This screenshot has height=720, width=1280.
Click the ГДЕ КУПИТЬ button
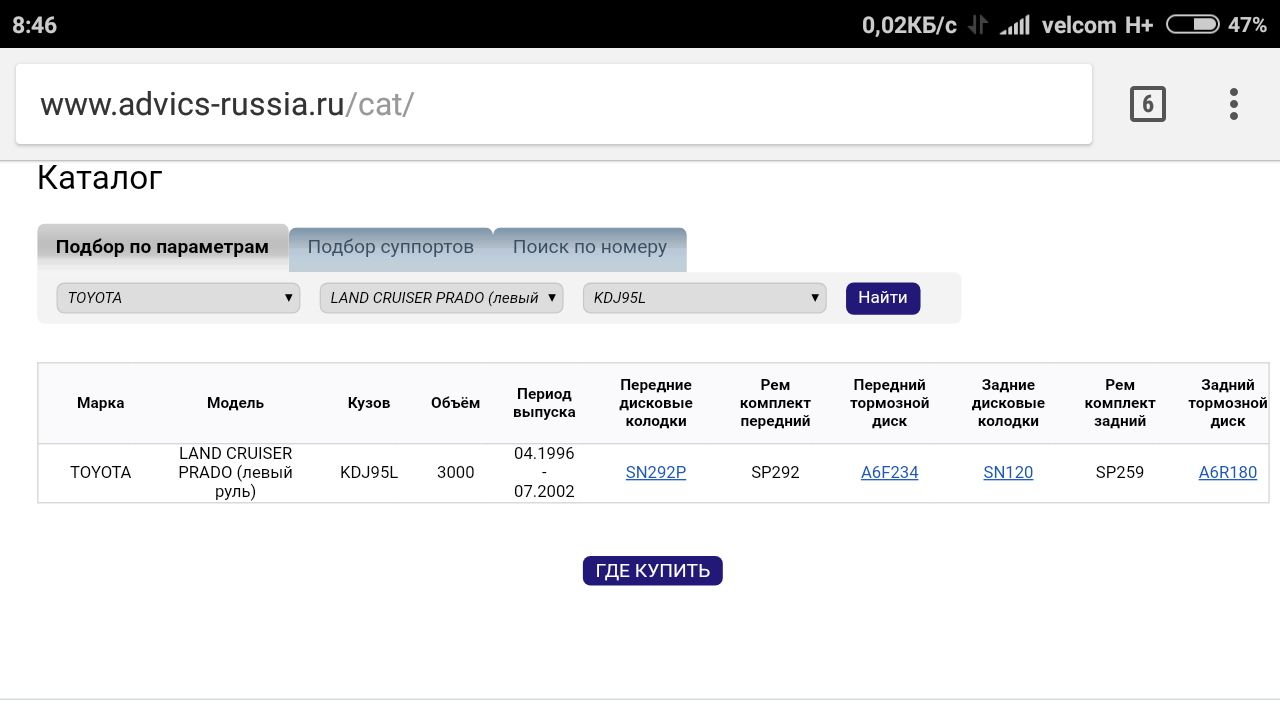(x=653, y=571)
